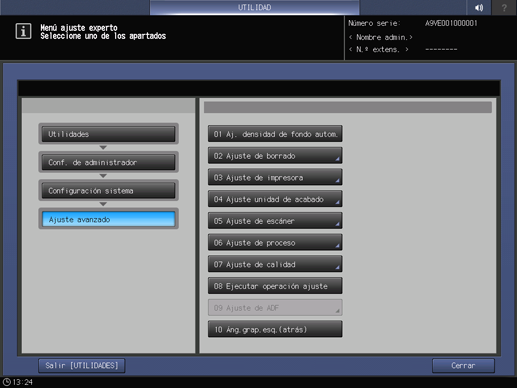Click the speaker sound icon
This screenshot has width=517, height=388.
479,7
